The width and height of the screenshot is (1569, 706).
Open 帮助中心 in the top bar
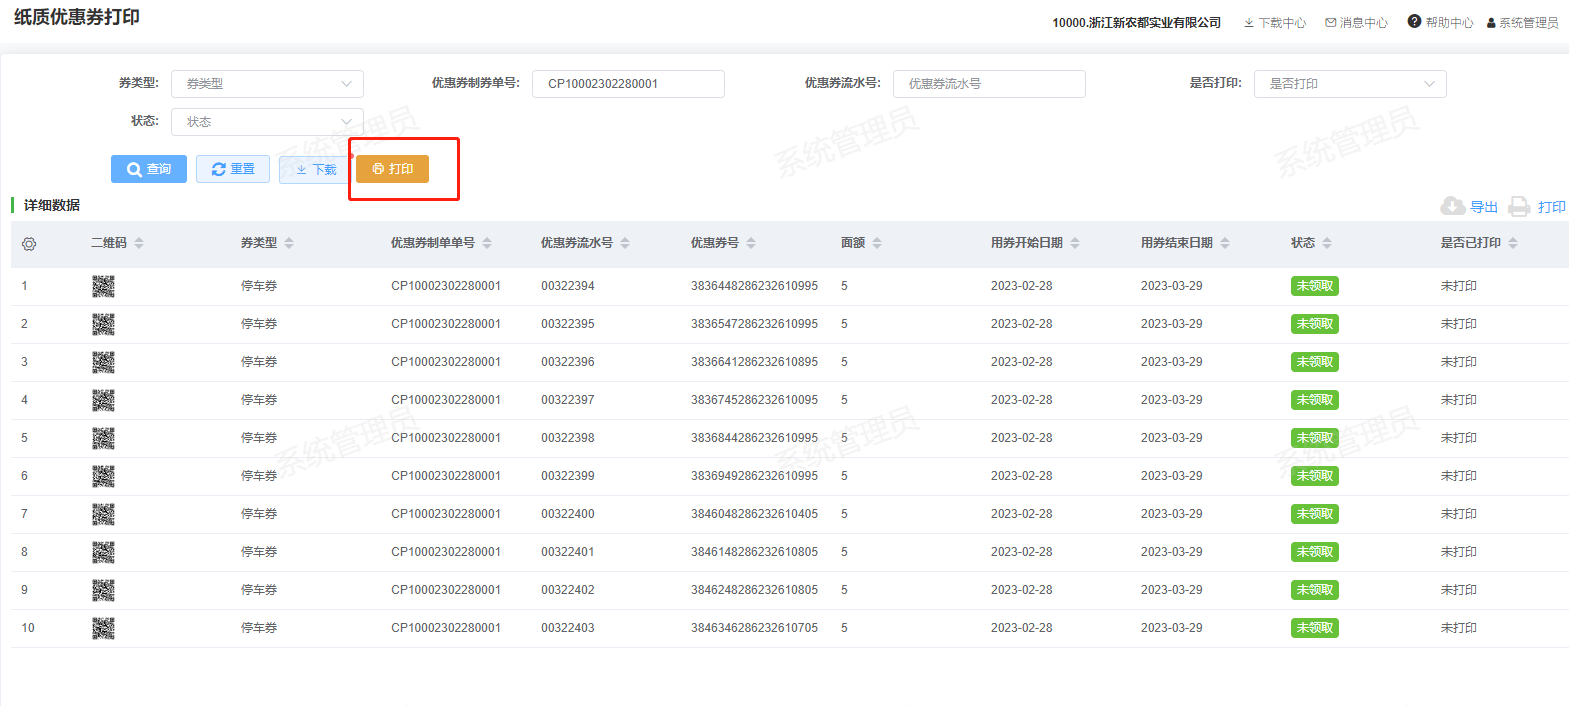pos(1441,22)
